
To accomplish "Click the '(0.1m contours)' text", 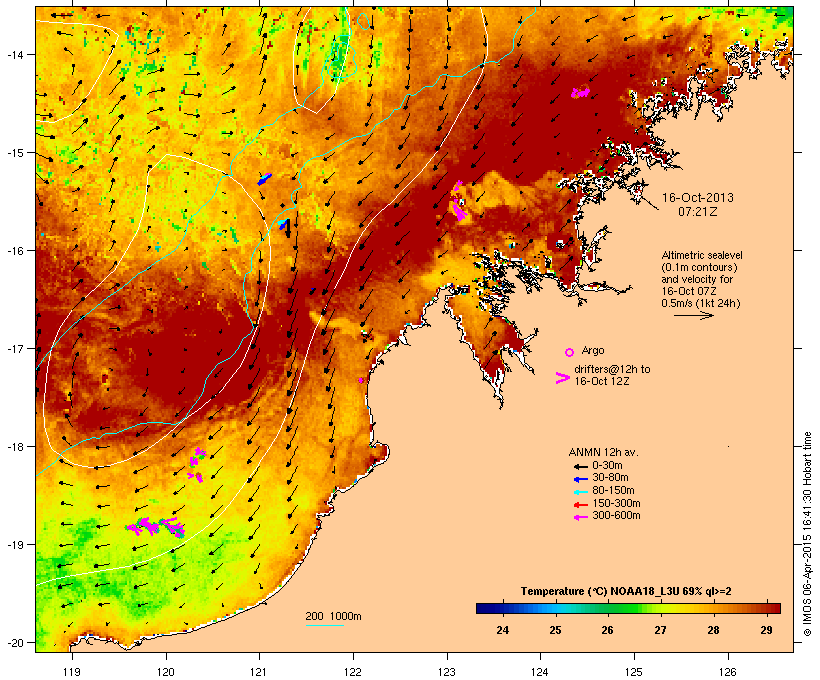I will click(x=699, y=267).
